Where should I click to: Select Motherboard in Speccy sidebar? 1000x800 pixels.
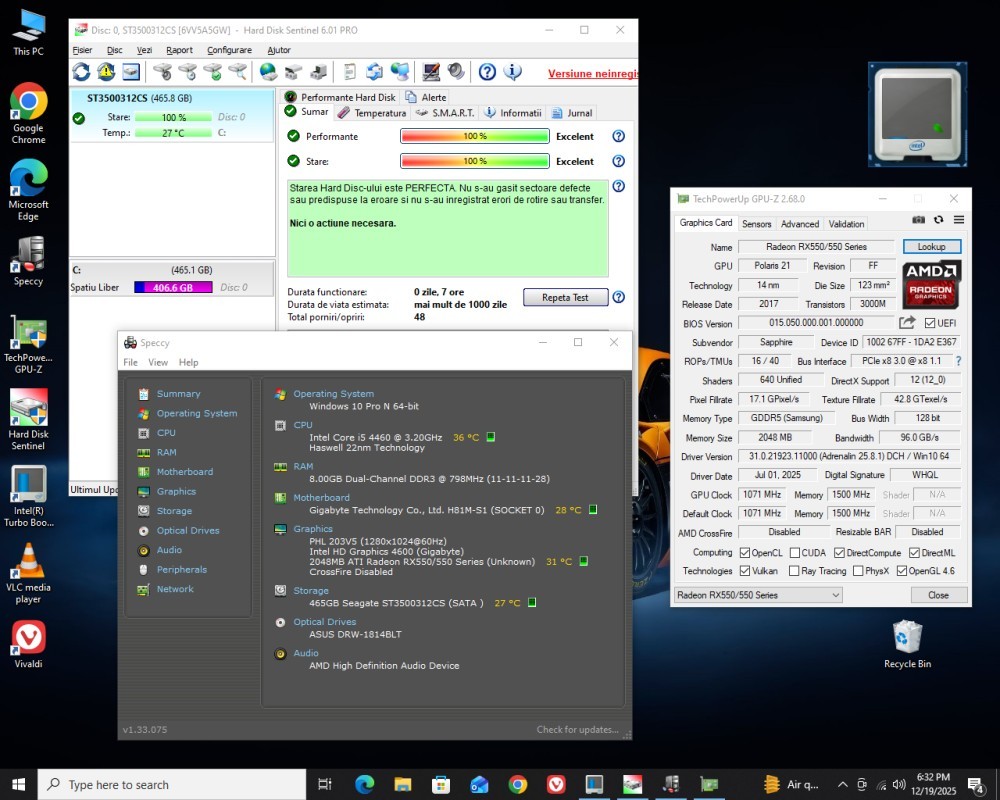click(x=184, y=472)
